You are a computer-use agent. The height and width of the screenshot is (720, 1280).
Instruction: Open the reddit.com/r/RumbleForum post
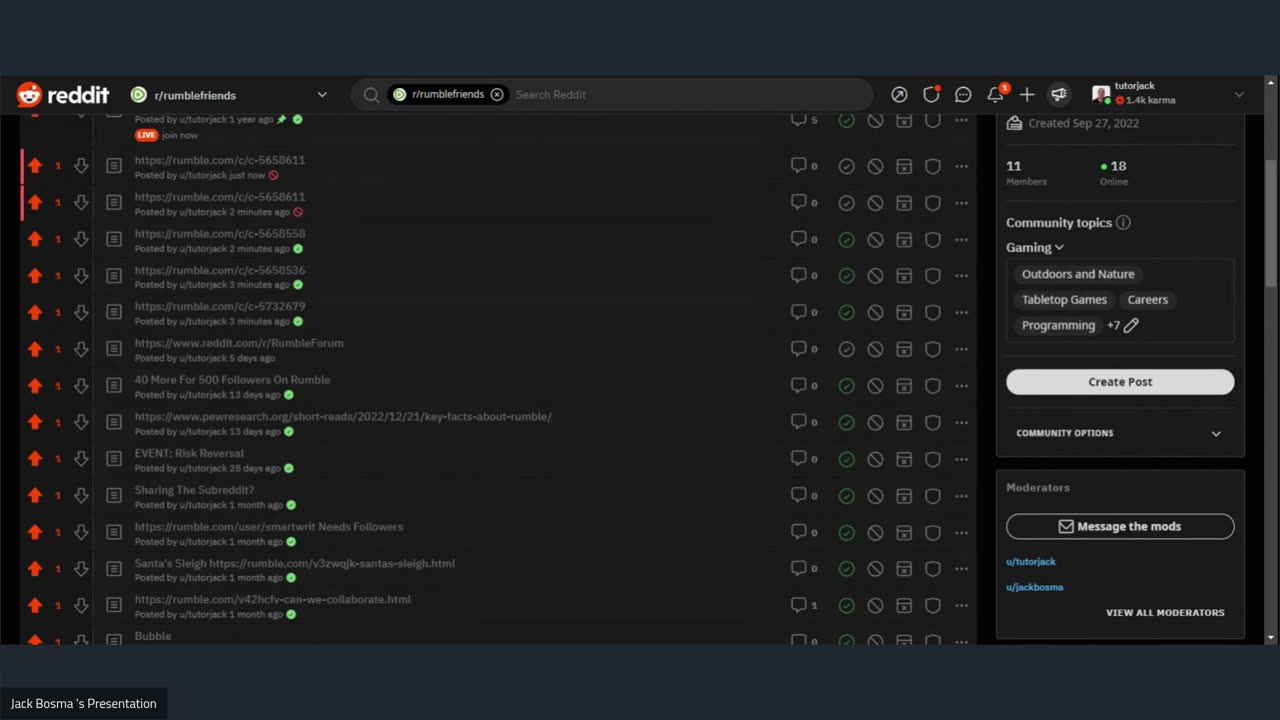(x=239, y=343)
